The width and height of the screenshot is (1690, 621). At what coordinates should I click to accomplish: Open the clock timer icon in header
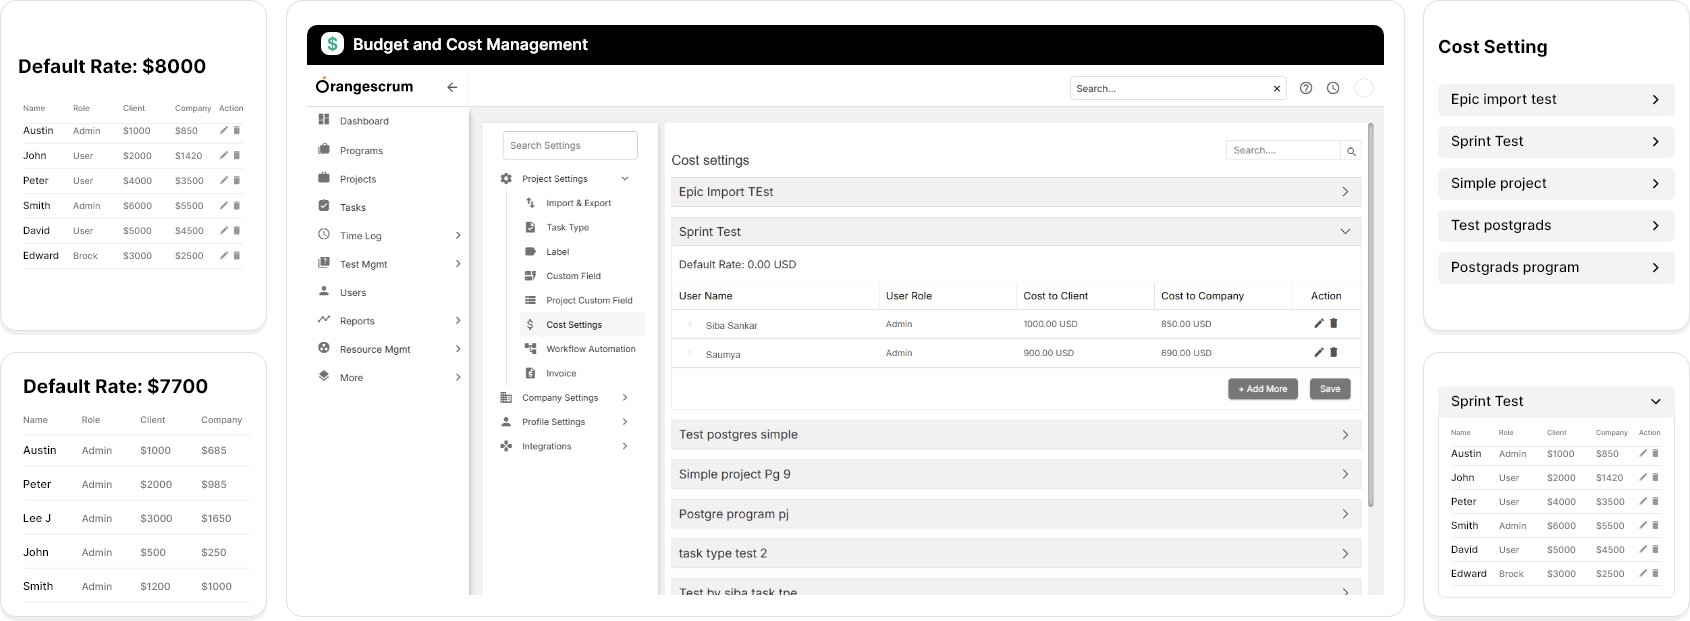coord(1333,88)
